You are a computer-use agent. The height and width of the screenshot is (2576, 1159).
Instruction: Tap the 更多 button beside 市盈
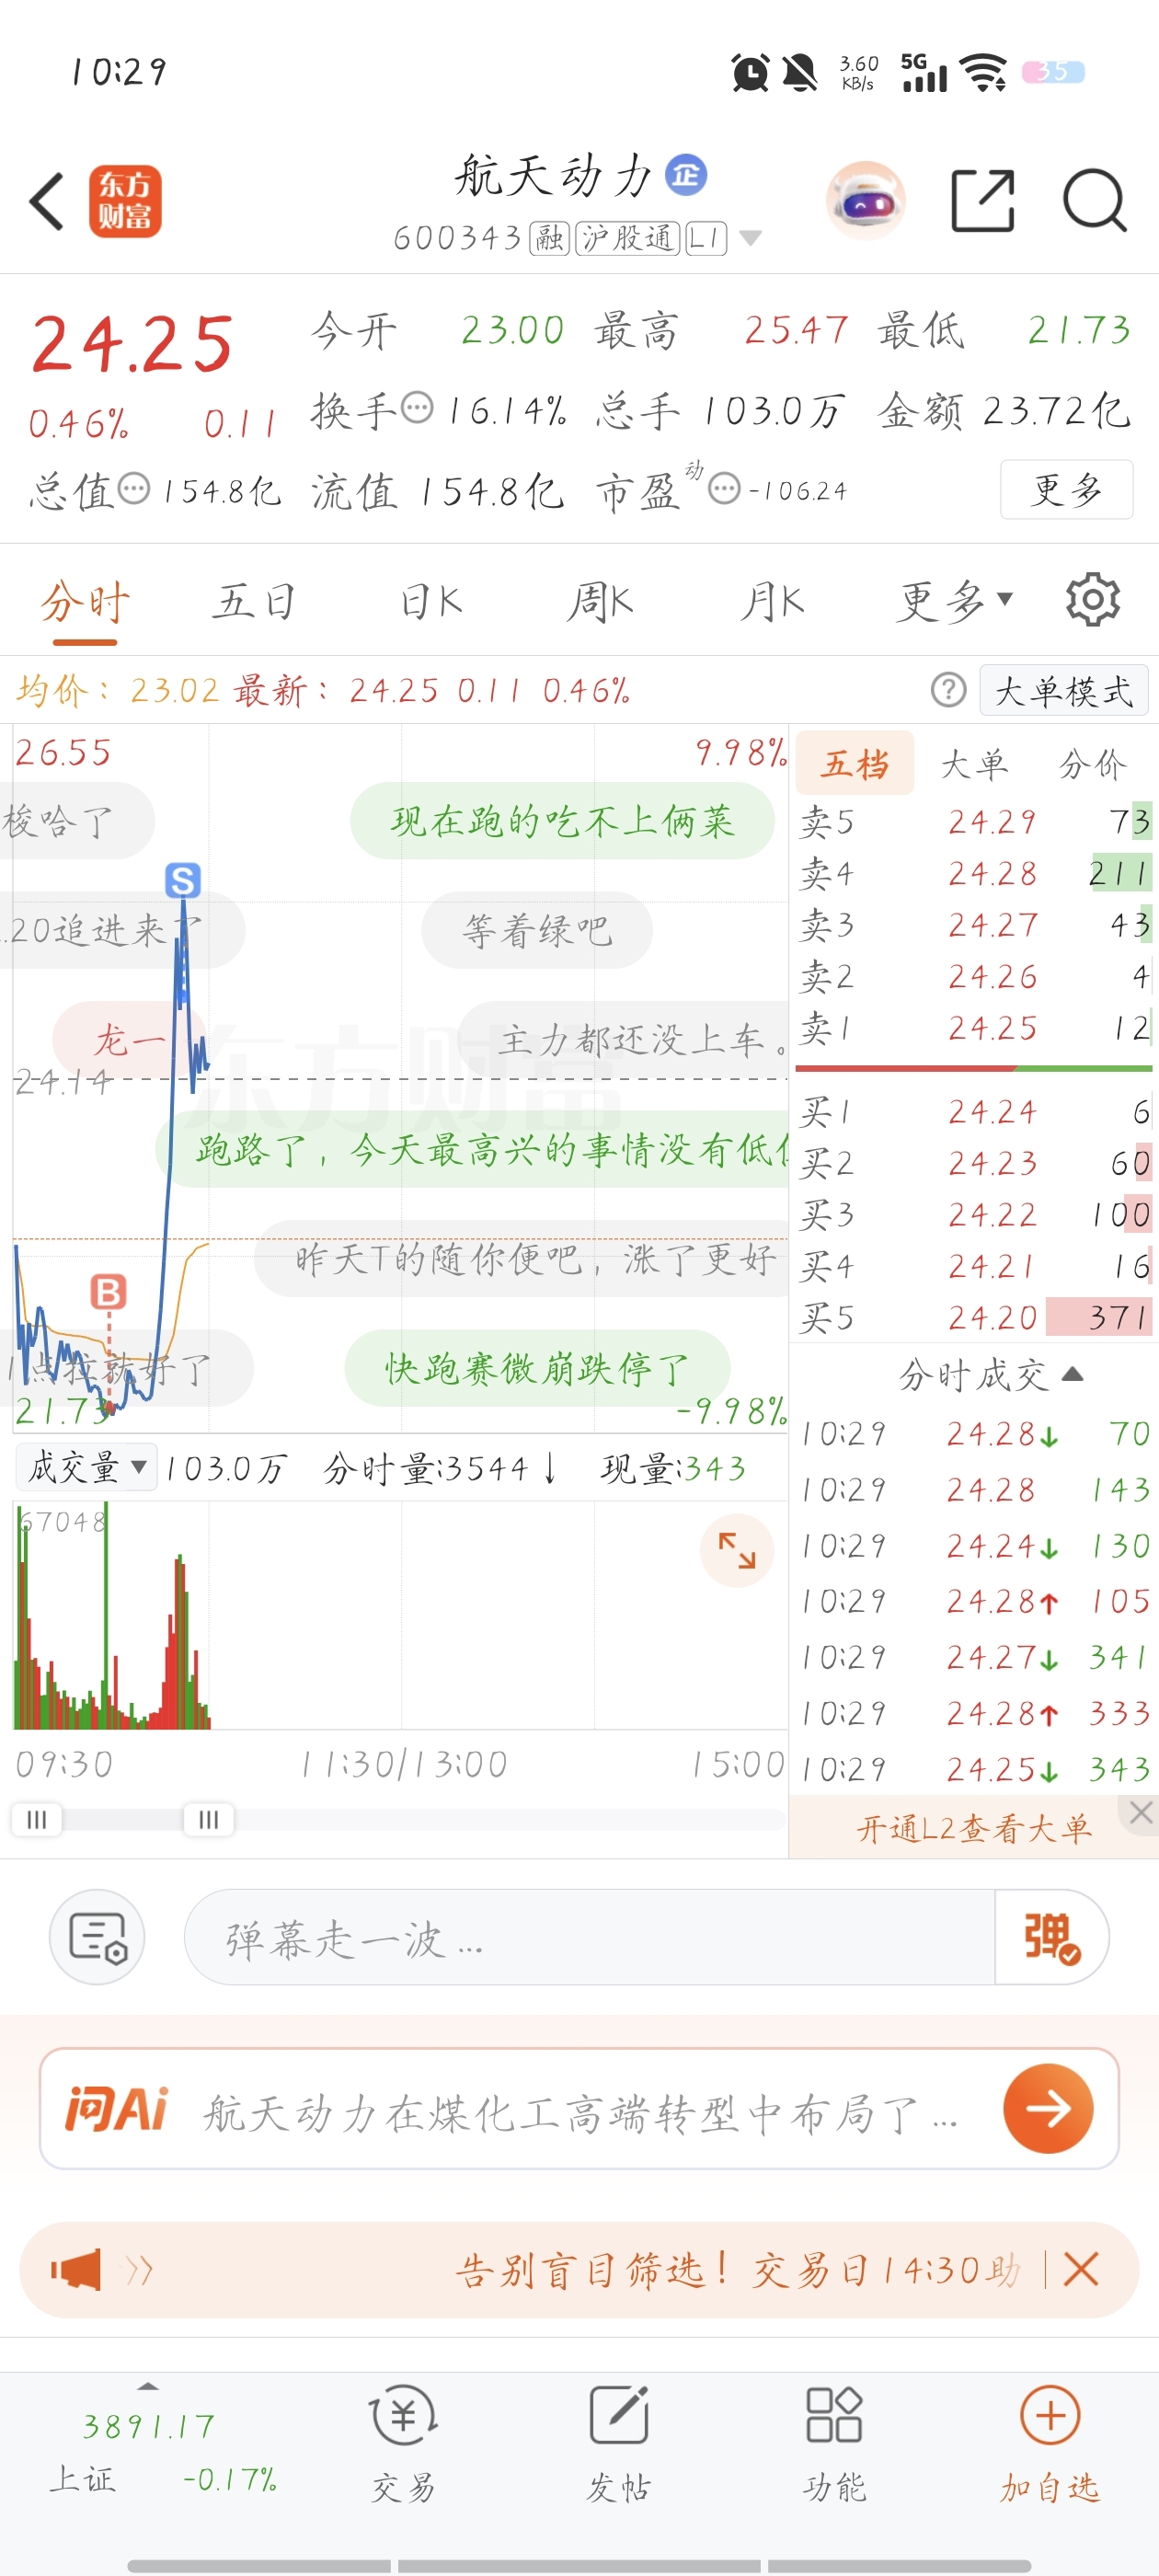point(1066,489)
